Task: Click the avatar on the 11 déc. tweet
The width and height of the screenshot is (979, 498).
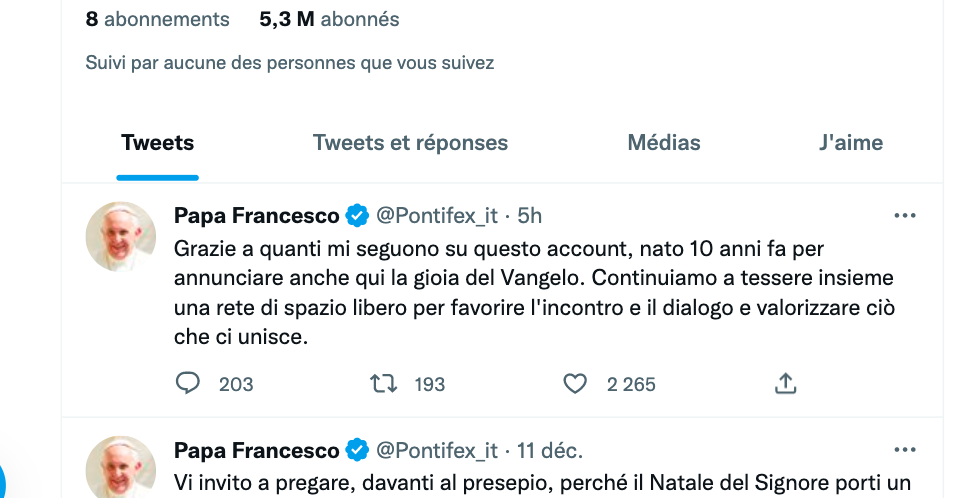Action: pyautogui.click(x=121, y=468)
